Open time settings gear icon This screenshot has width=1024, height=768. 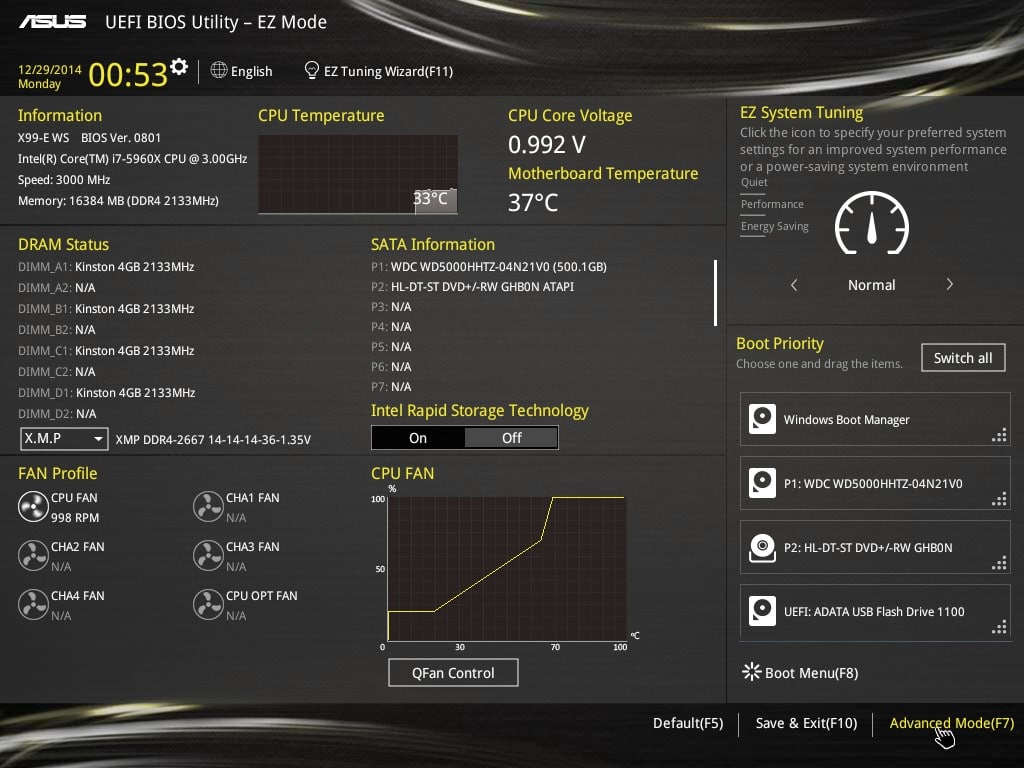pos(179,66)
